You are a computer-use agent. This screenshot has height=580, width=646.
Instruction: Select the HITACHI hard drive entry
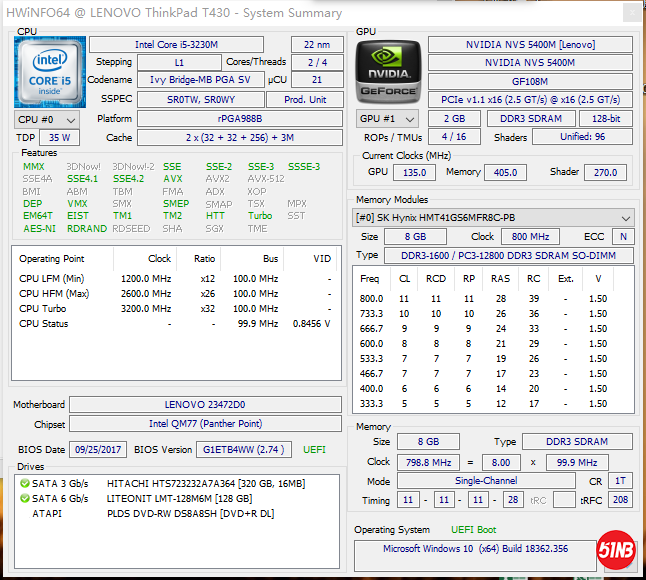click(x=205, y=484)
